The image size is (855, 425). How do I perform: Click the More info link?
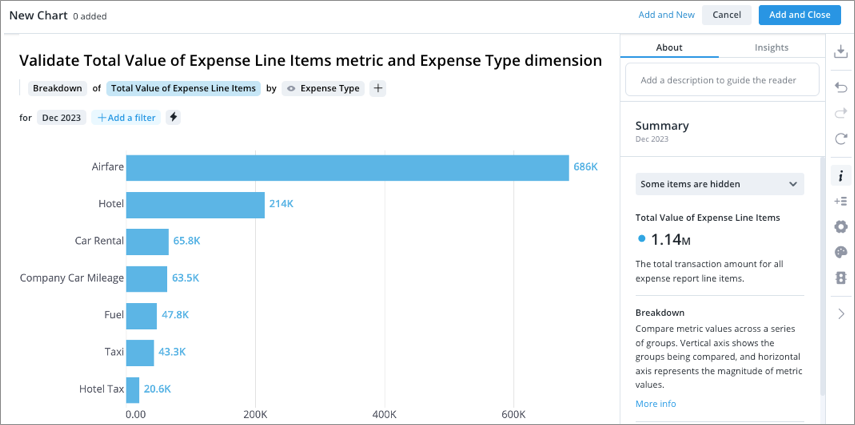tap(655, 403)
